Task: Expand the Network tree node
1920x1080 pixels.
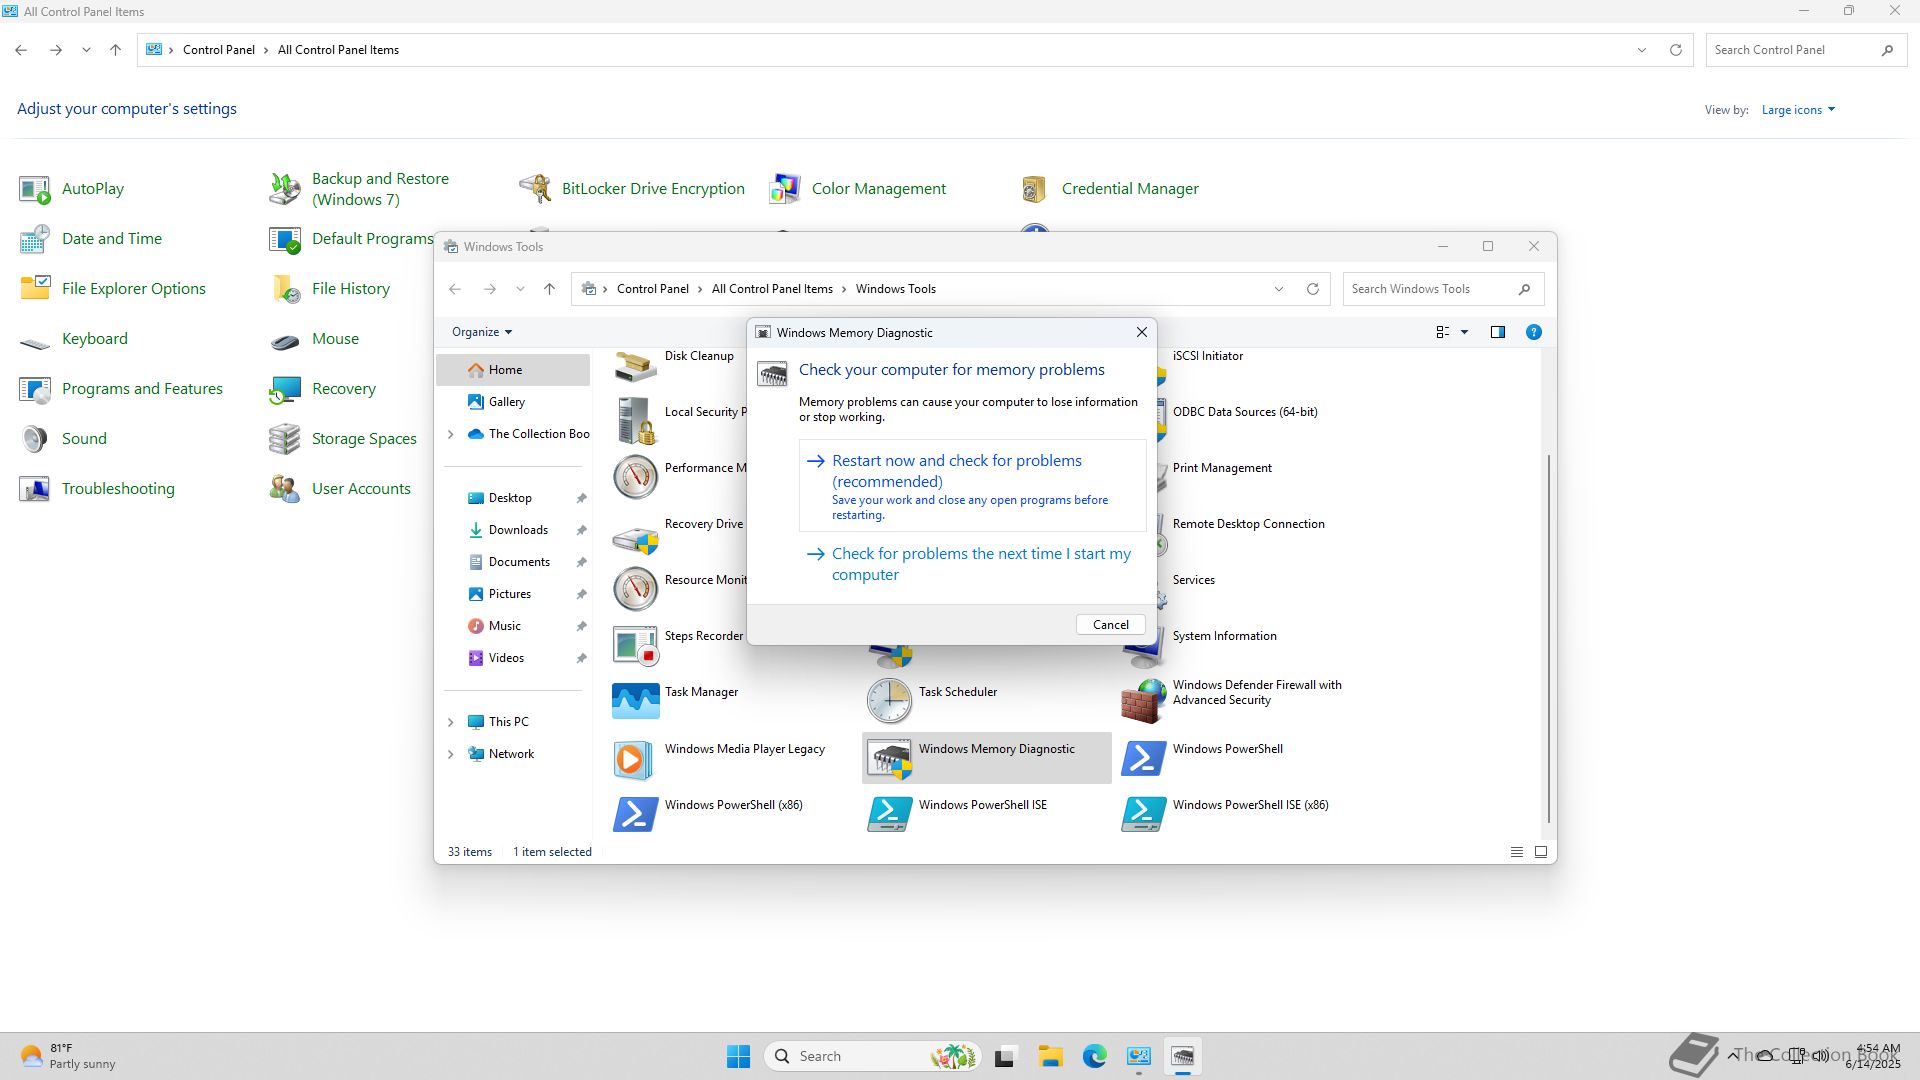Action: click(451, 754)
